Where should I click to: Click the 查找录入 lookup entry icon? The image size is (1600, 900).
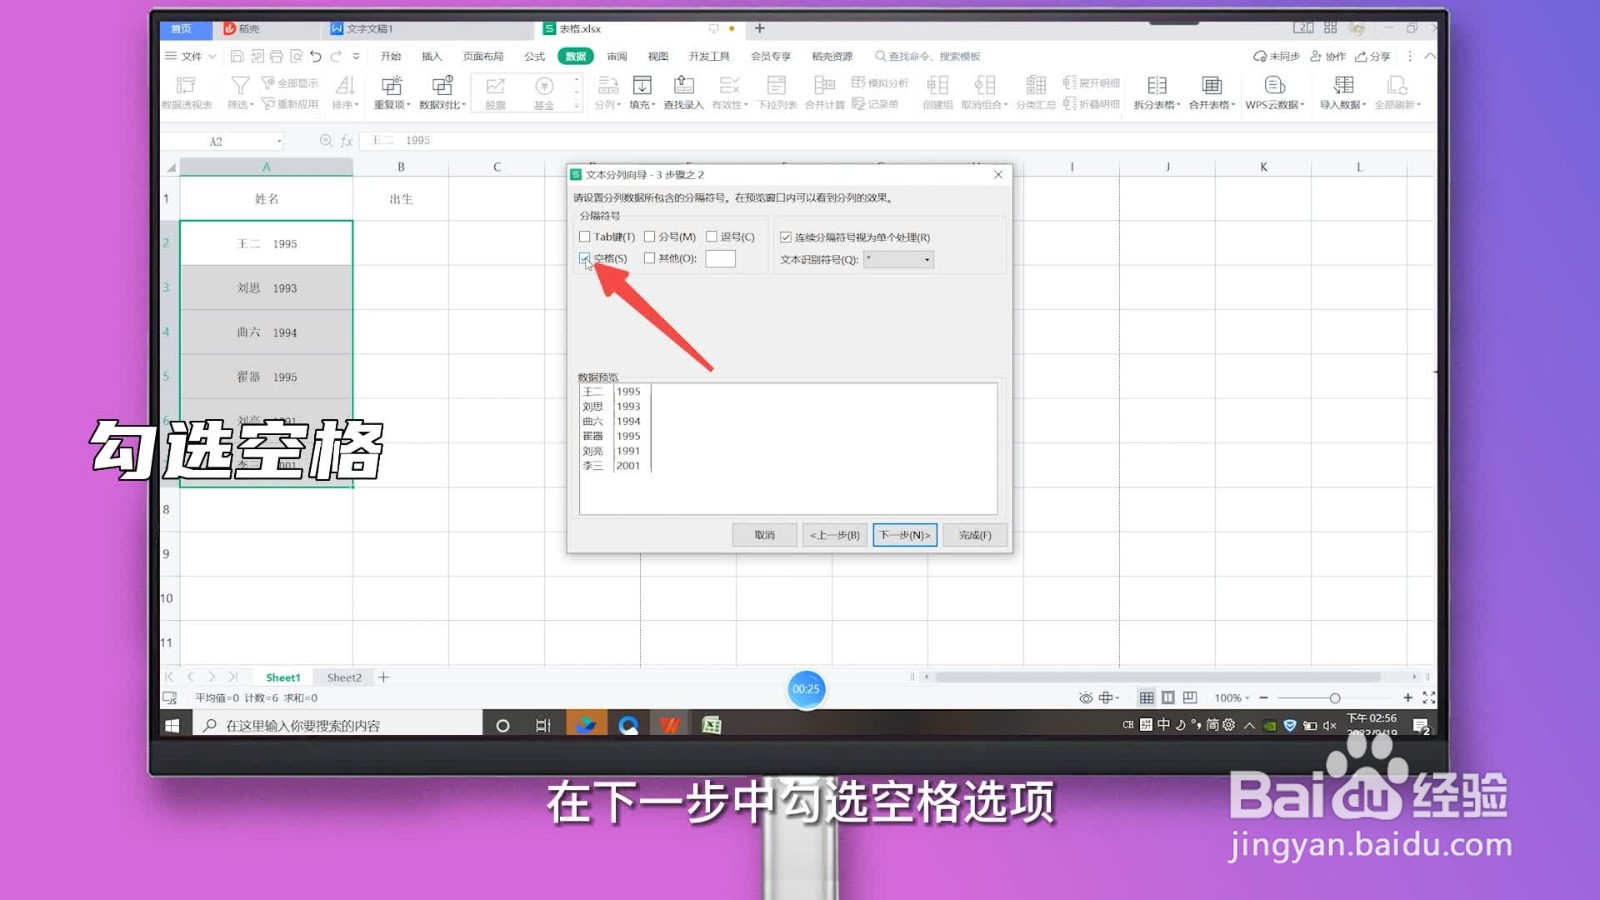coord(684,86)
